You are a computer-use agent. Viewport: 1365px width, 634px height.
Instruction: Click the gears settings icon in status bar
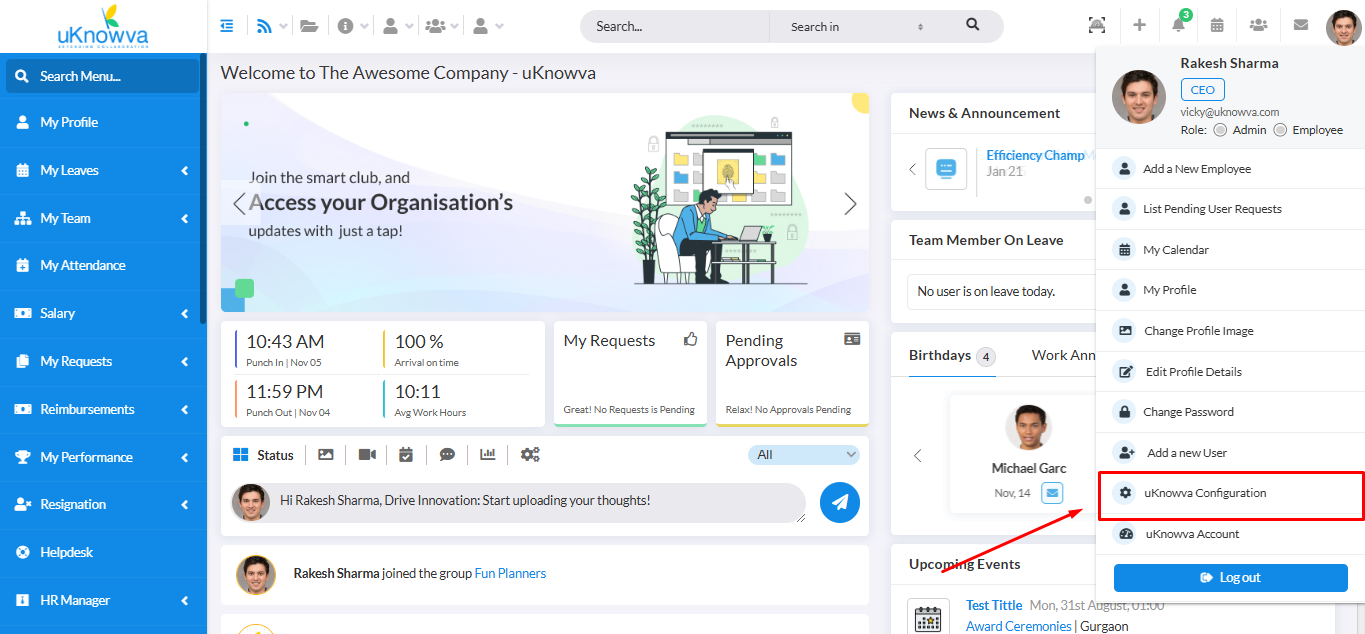coord(530,454)
